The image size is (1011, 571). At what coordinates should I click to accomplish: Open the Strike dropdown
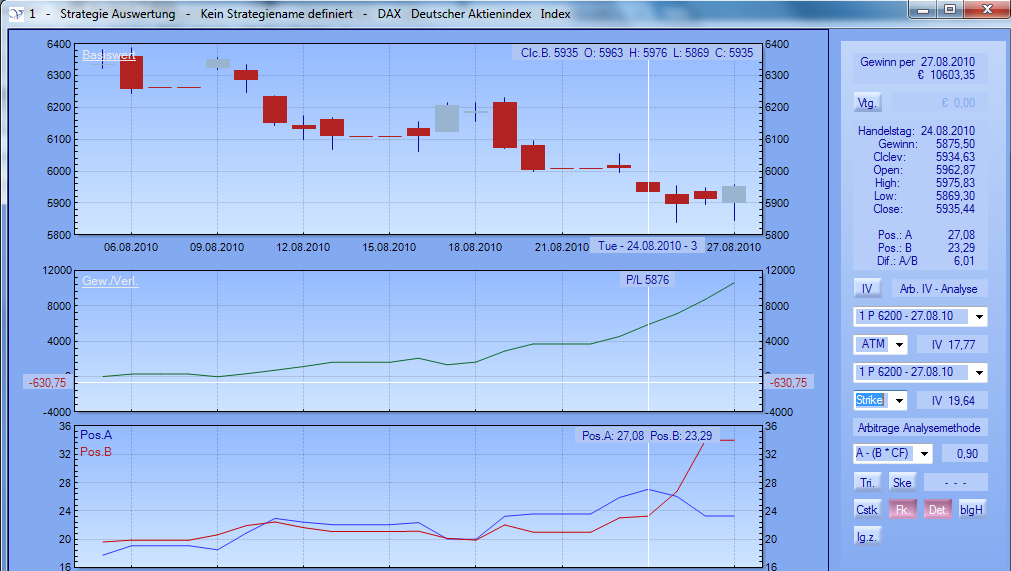pyautogui.click(x=900, y=401)
